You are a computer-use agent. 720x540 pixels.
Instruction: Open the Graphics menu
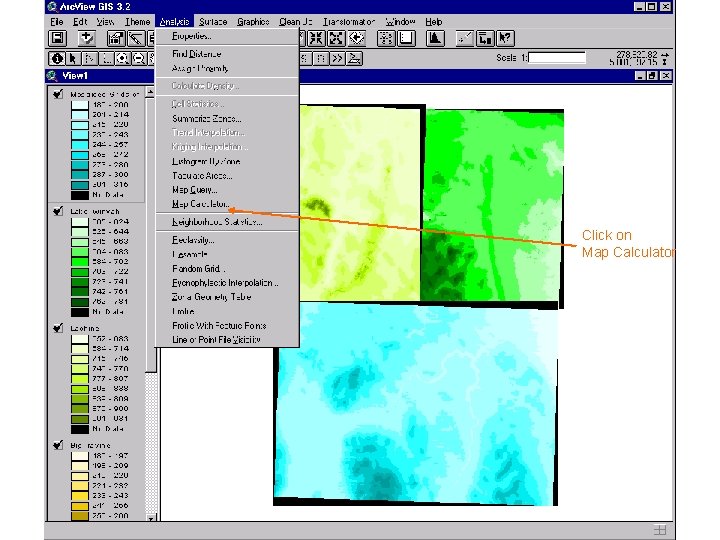click(x=253, y=21)
